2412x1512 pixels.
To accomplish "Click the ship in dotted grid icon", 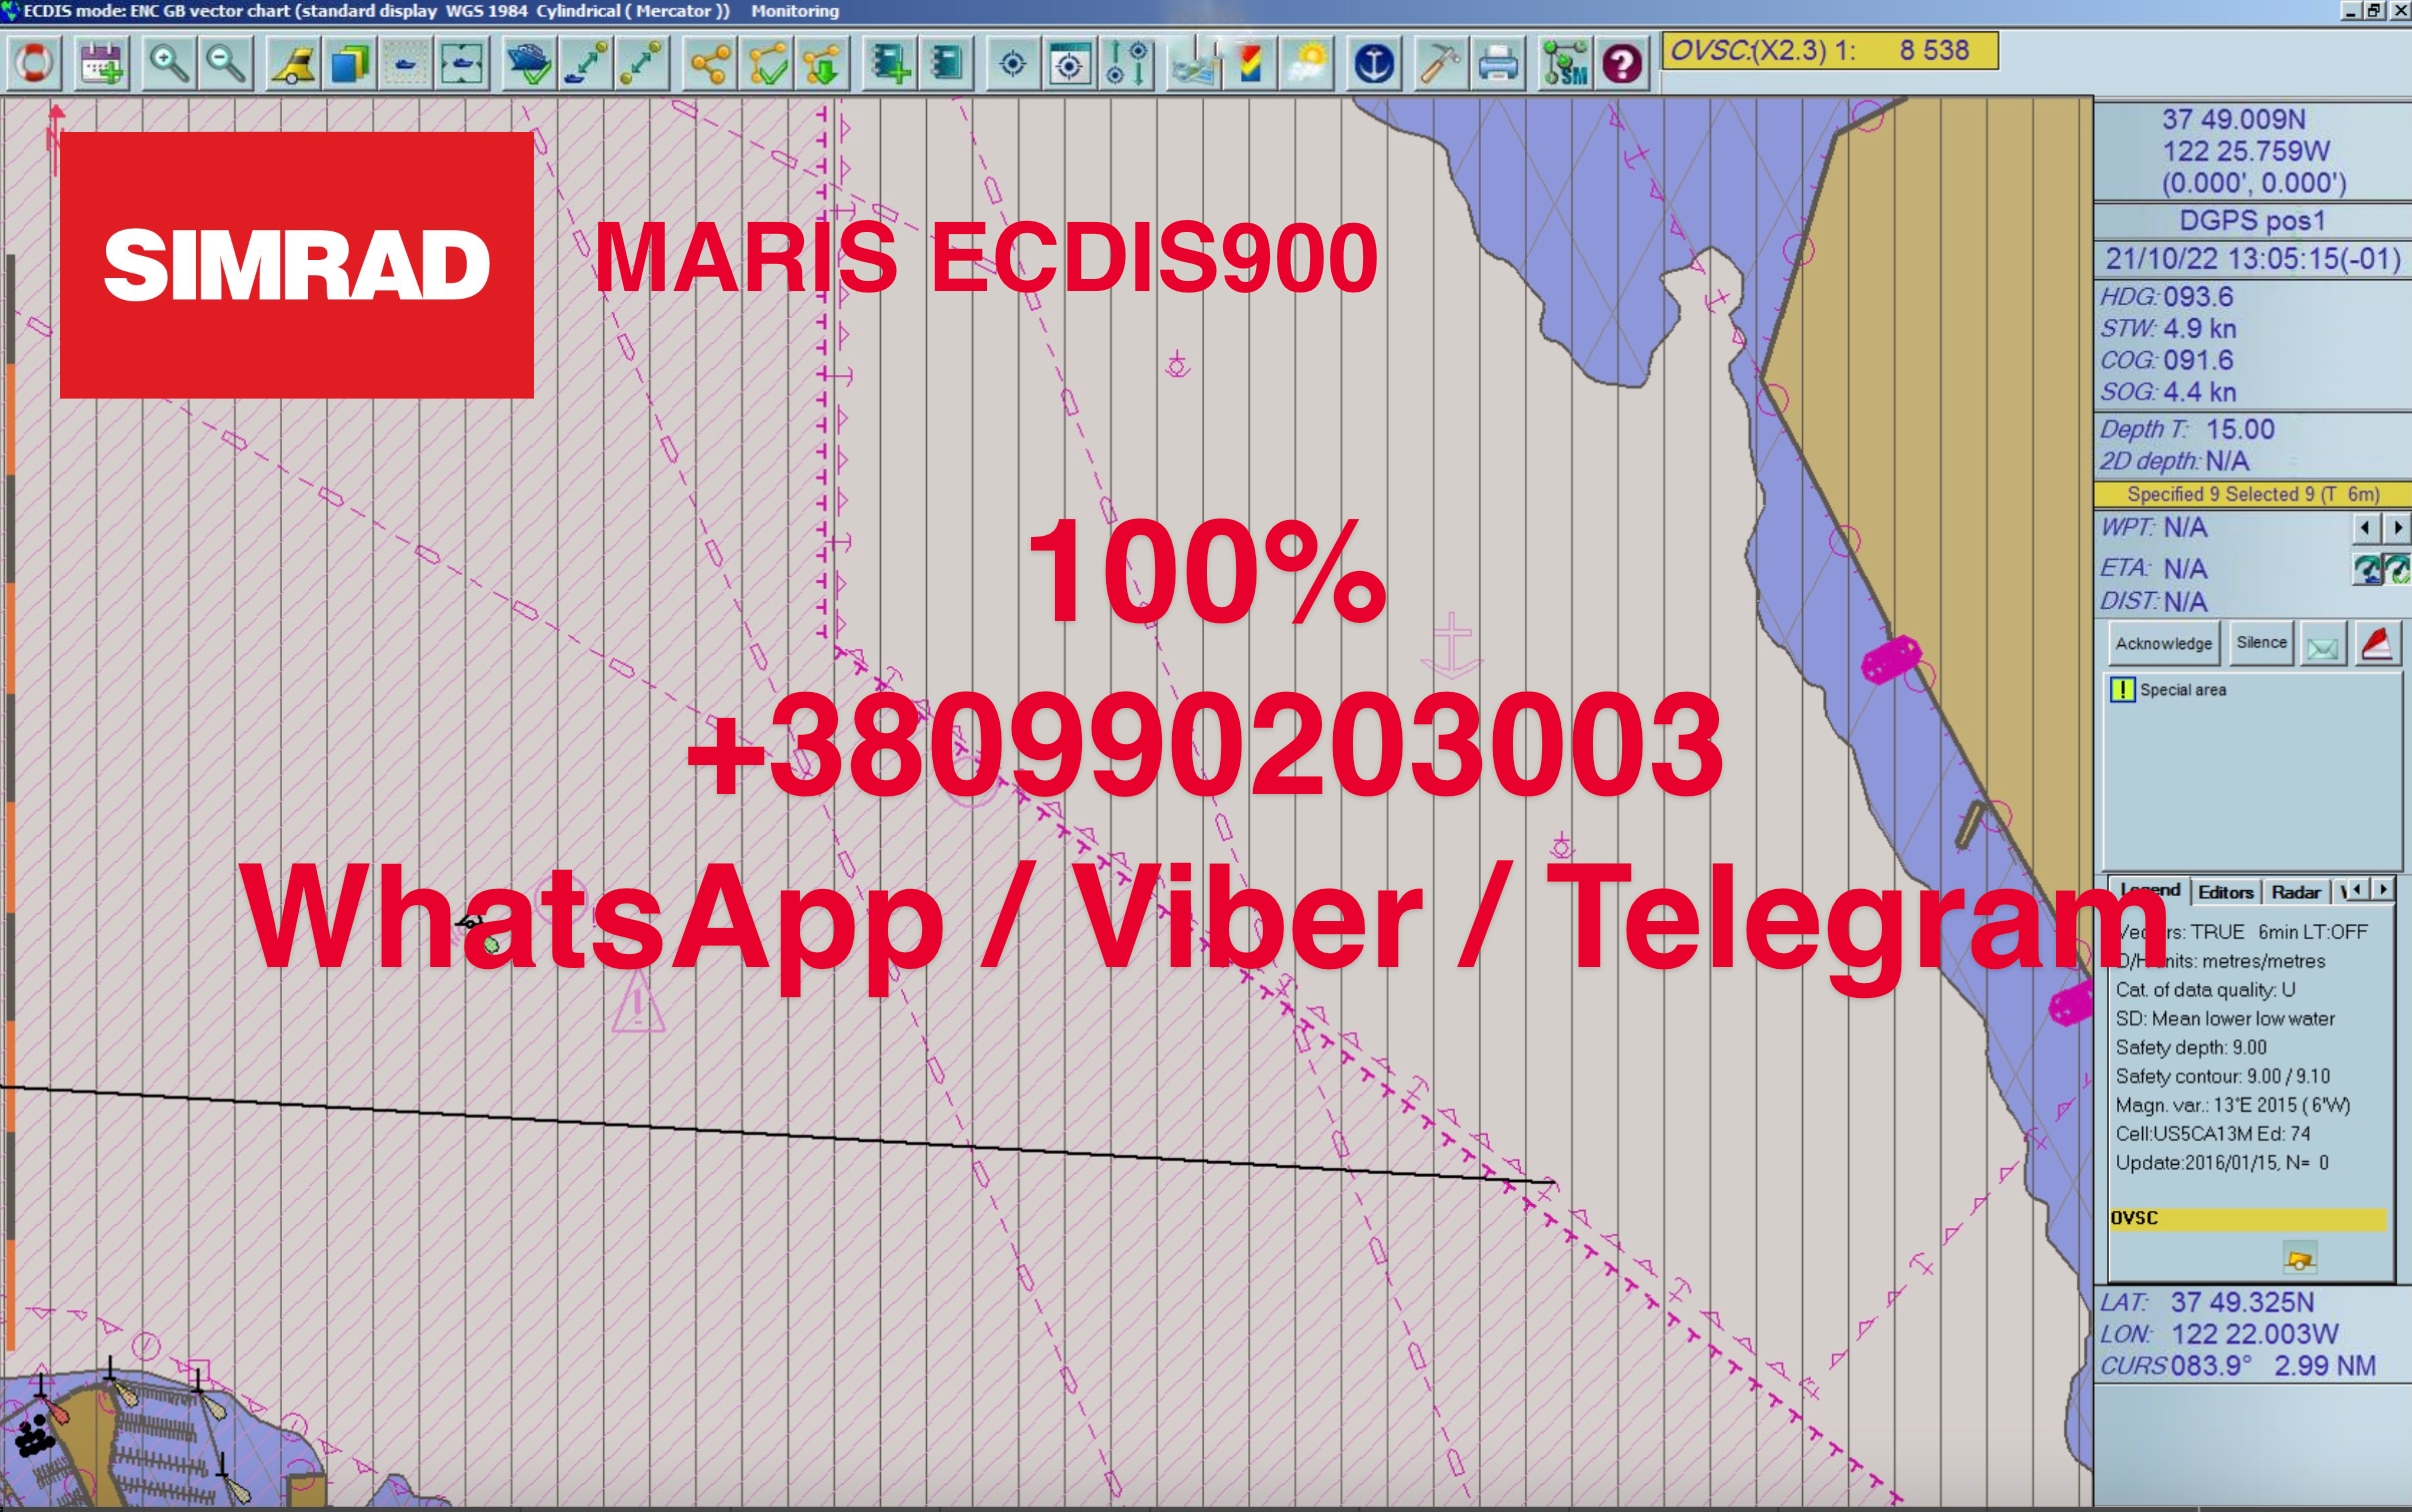I will coord(407,64).
